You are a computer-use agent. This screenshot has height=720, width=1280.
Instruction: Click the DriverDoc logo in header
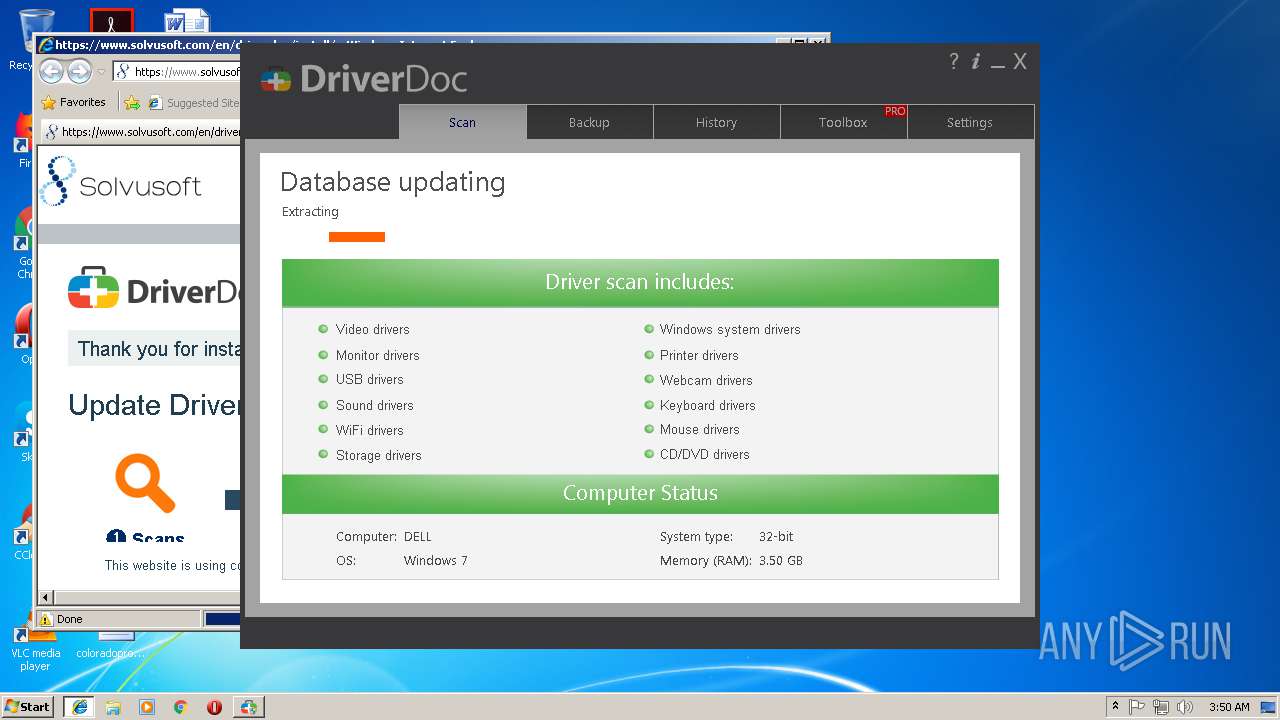tap(364, 79)
